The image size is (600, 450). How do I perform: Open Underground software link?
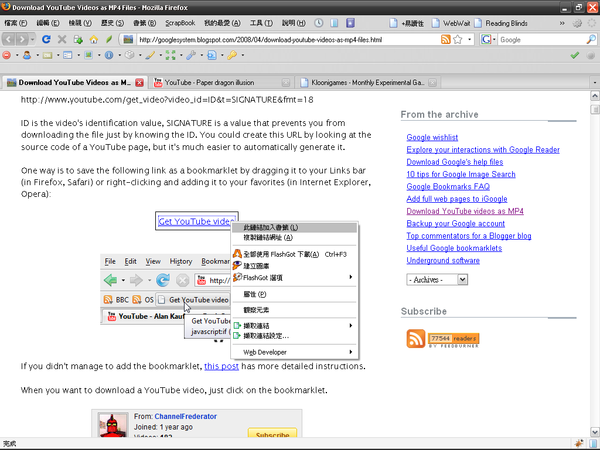(x=443, y=261)
